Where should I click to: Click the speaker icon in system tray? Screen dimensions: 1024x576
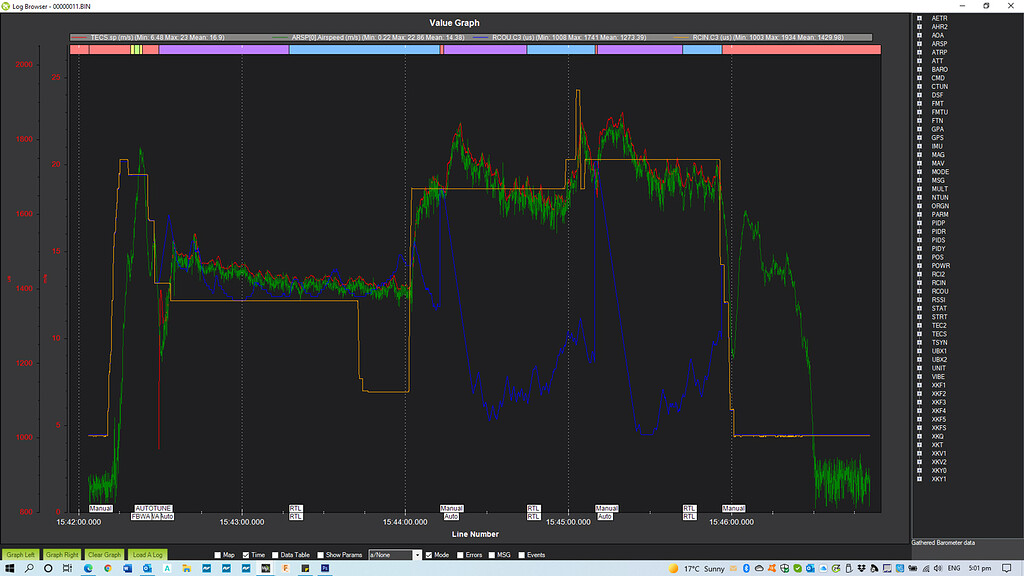(938, 568)
